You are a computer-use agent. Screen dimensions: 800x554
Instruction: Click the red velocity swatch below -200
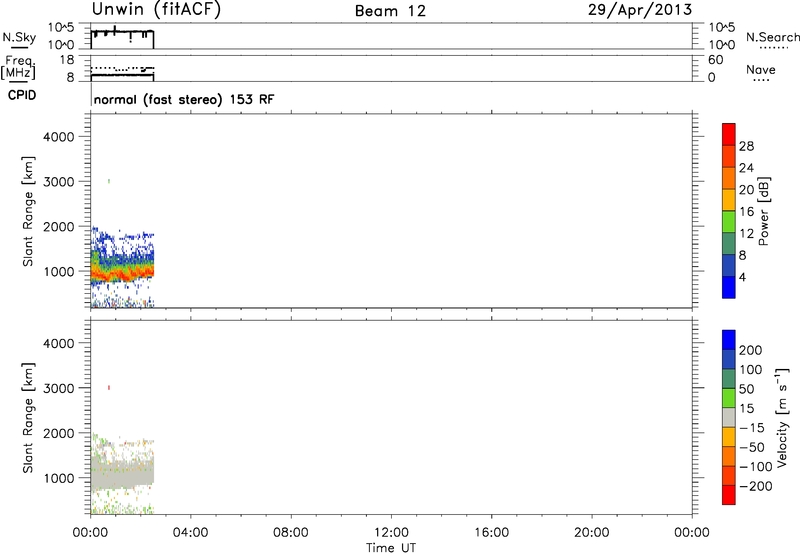coord(729,495)
